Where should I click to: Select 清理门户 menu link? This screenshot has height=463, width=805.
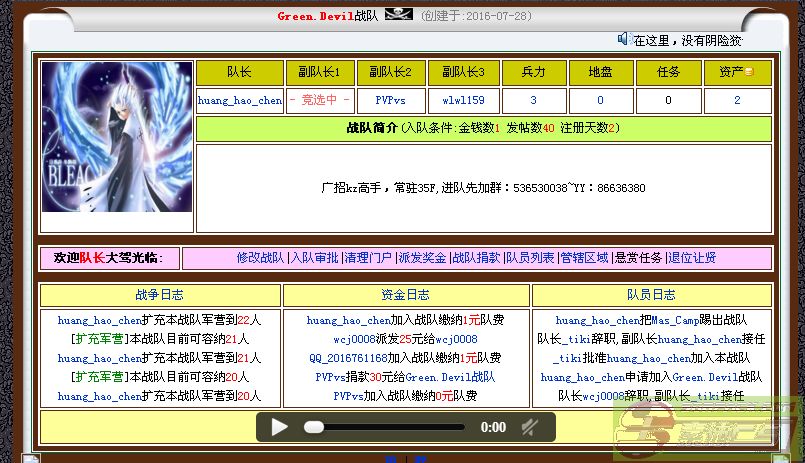pos(368,258)
